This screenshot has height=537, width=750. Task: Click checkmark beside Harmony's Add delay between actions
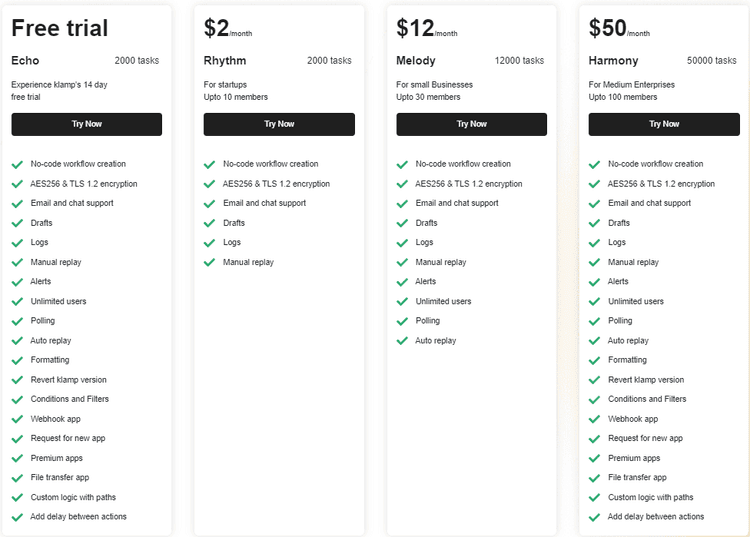[595, 517]
